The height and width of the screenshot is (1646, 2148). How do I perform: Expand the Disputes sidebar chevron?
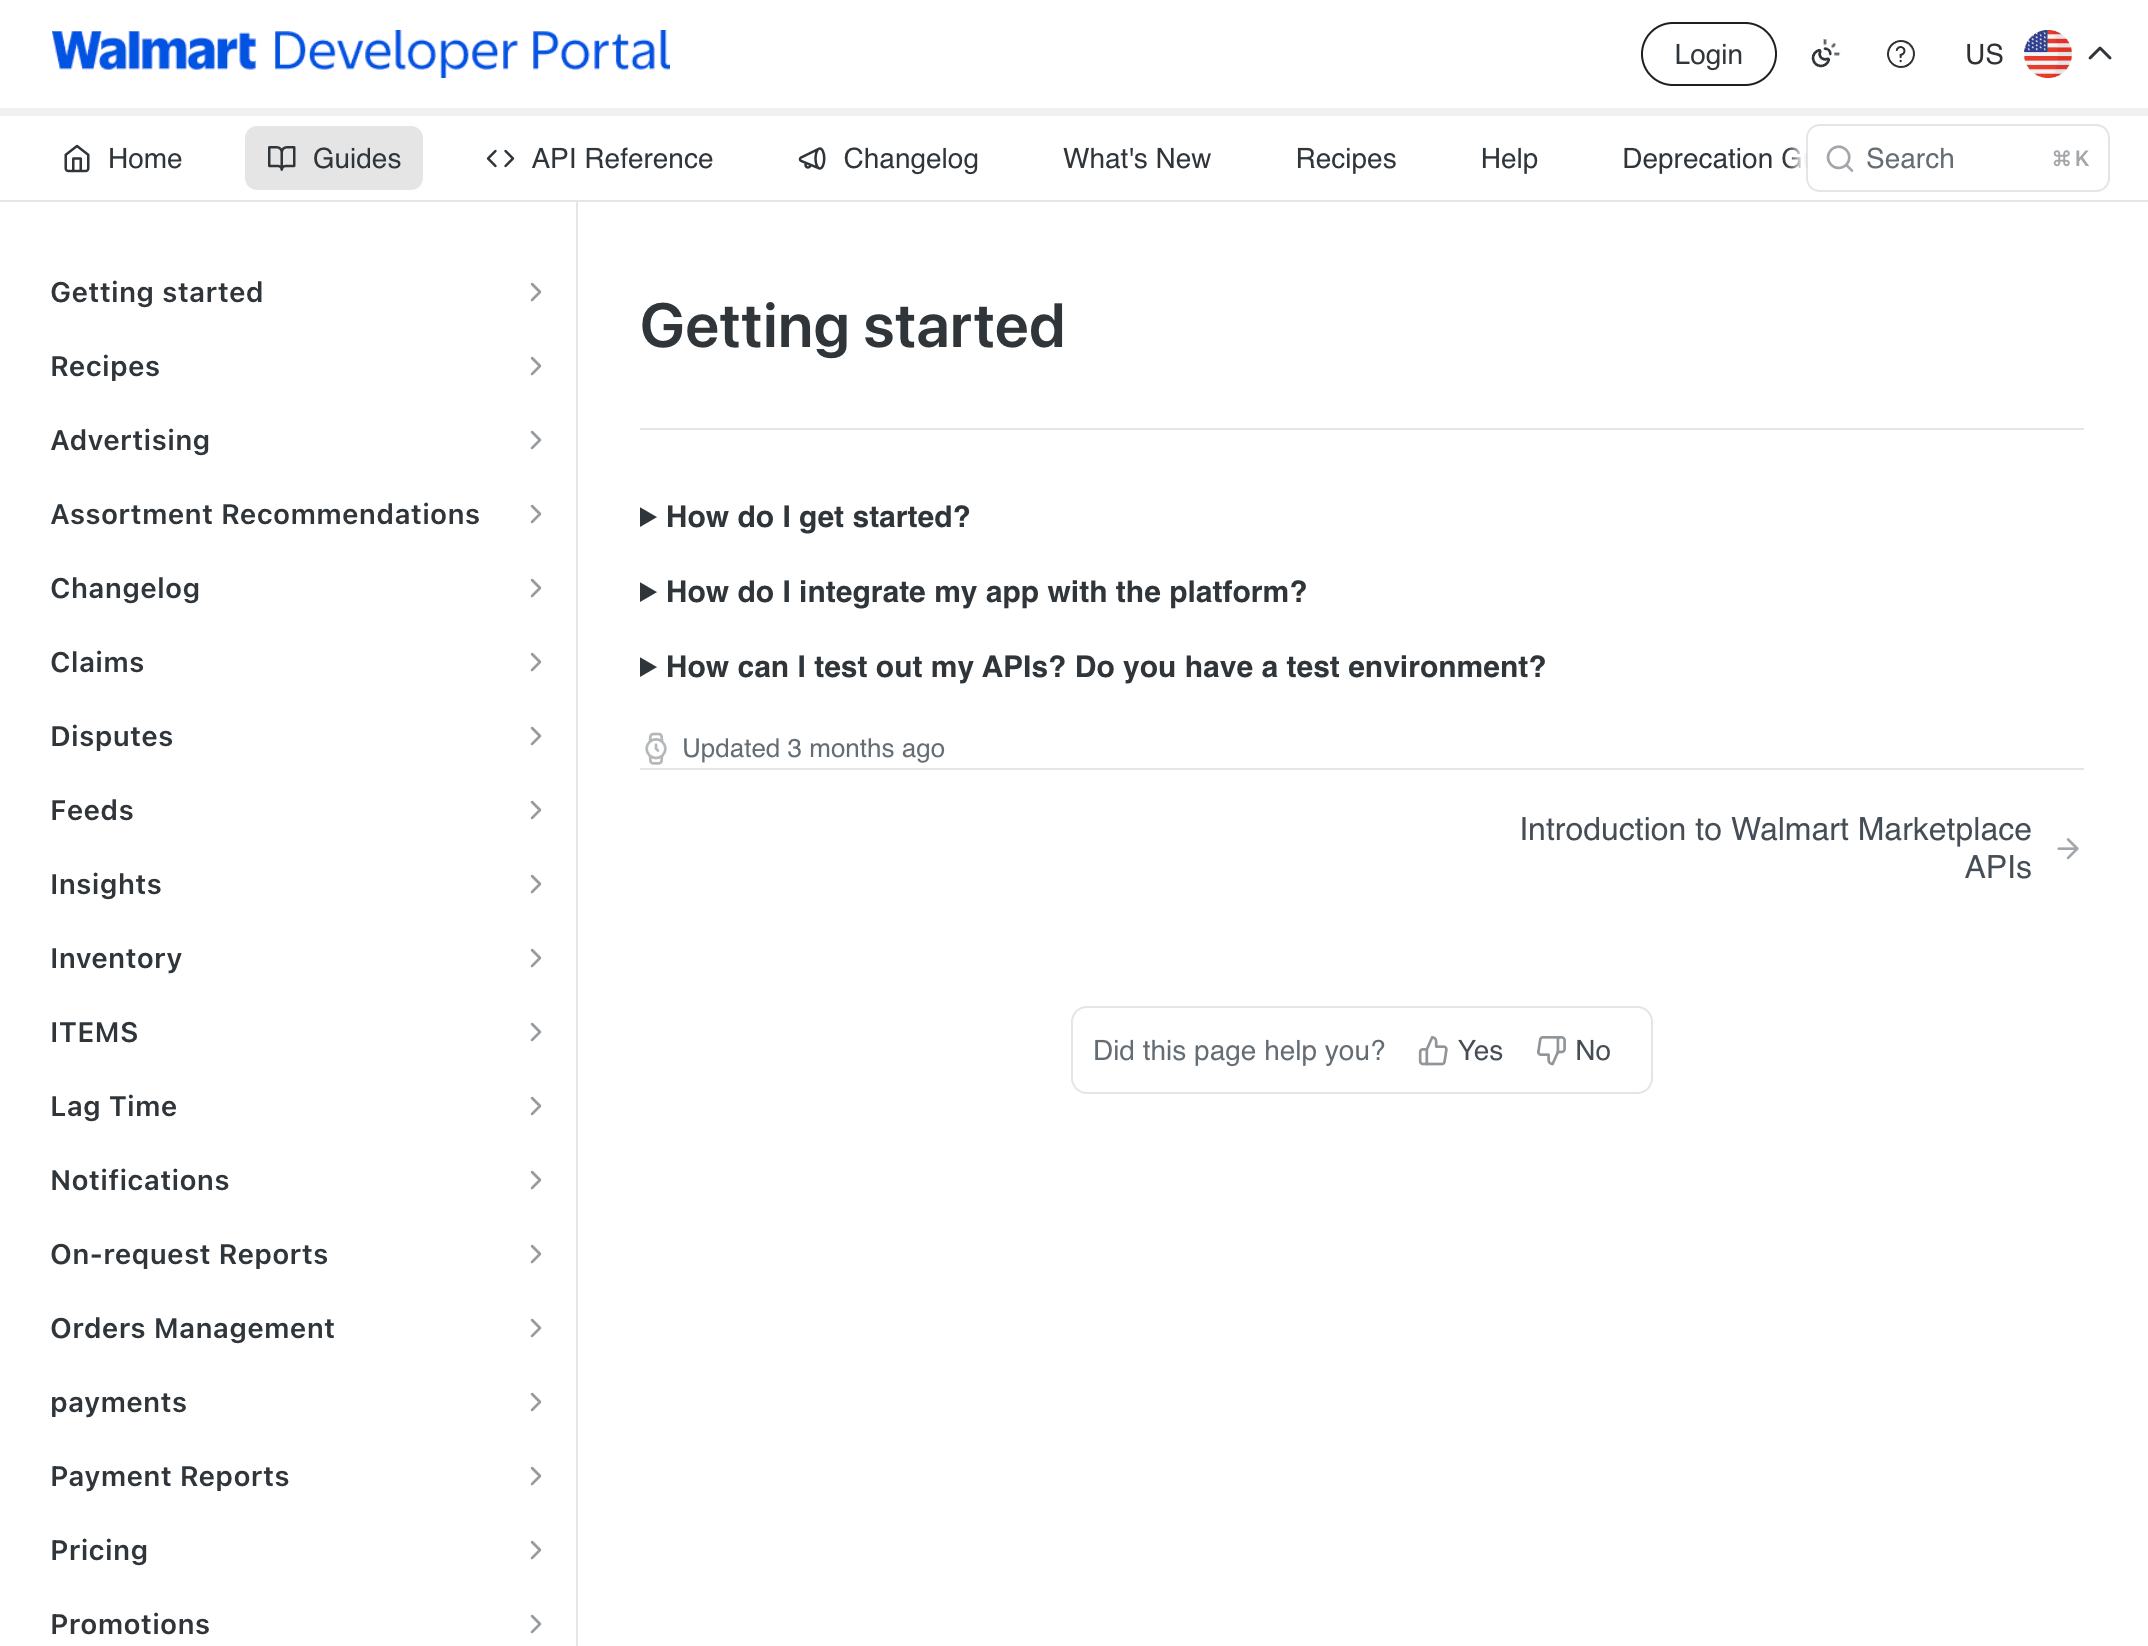point(536,736)
